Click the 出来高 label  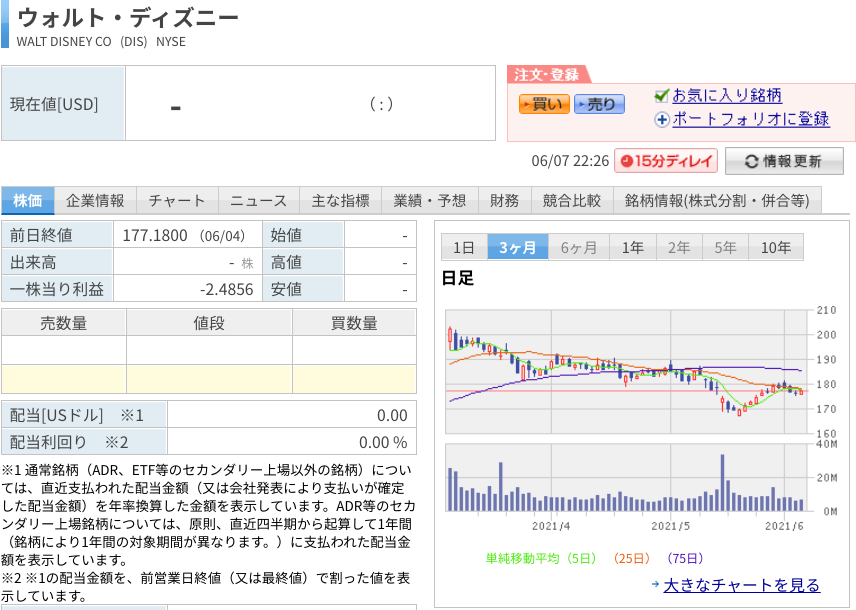click(x=33, y=262)
